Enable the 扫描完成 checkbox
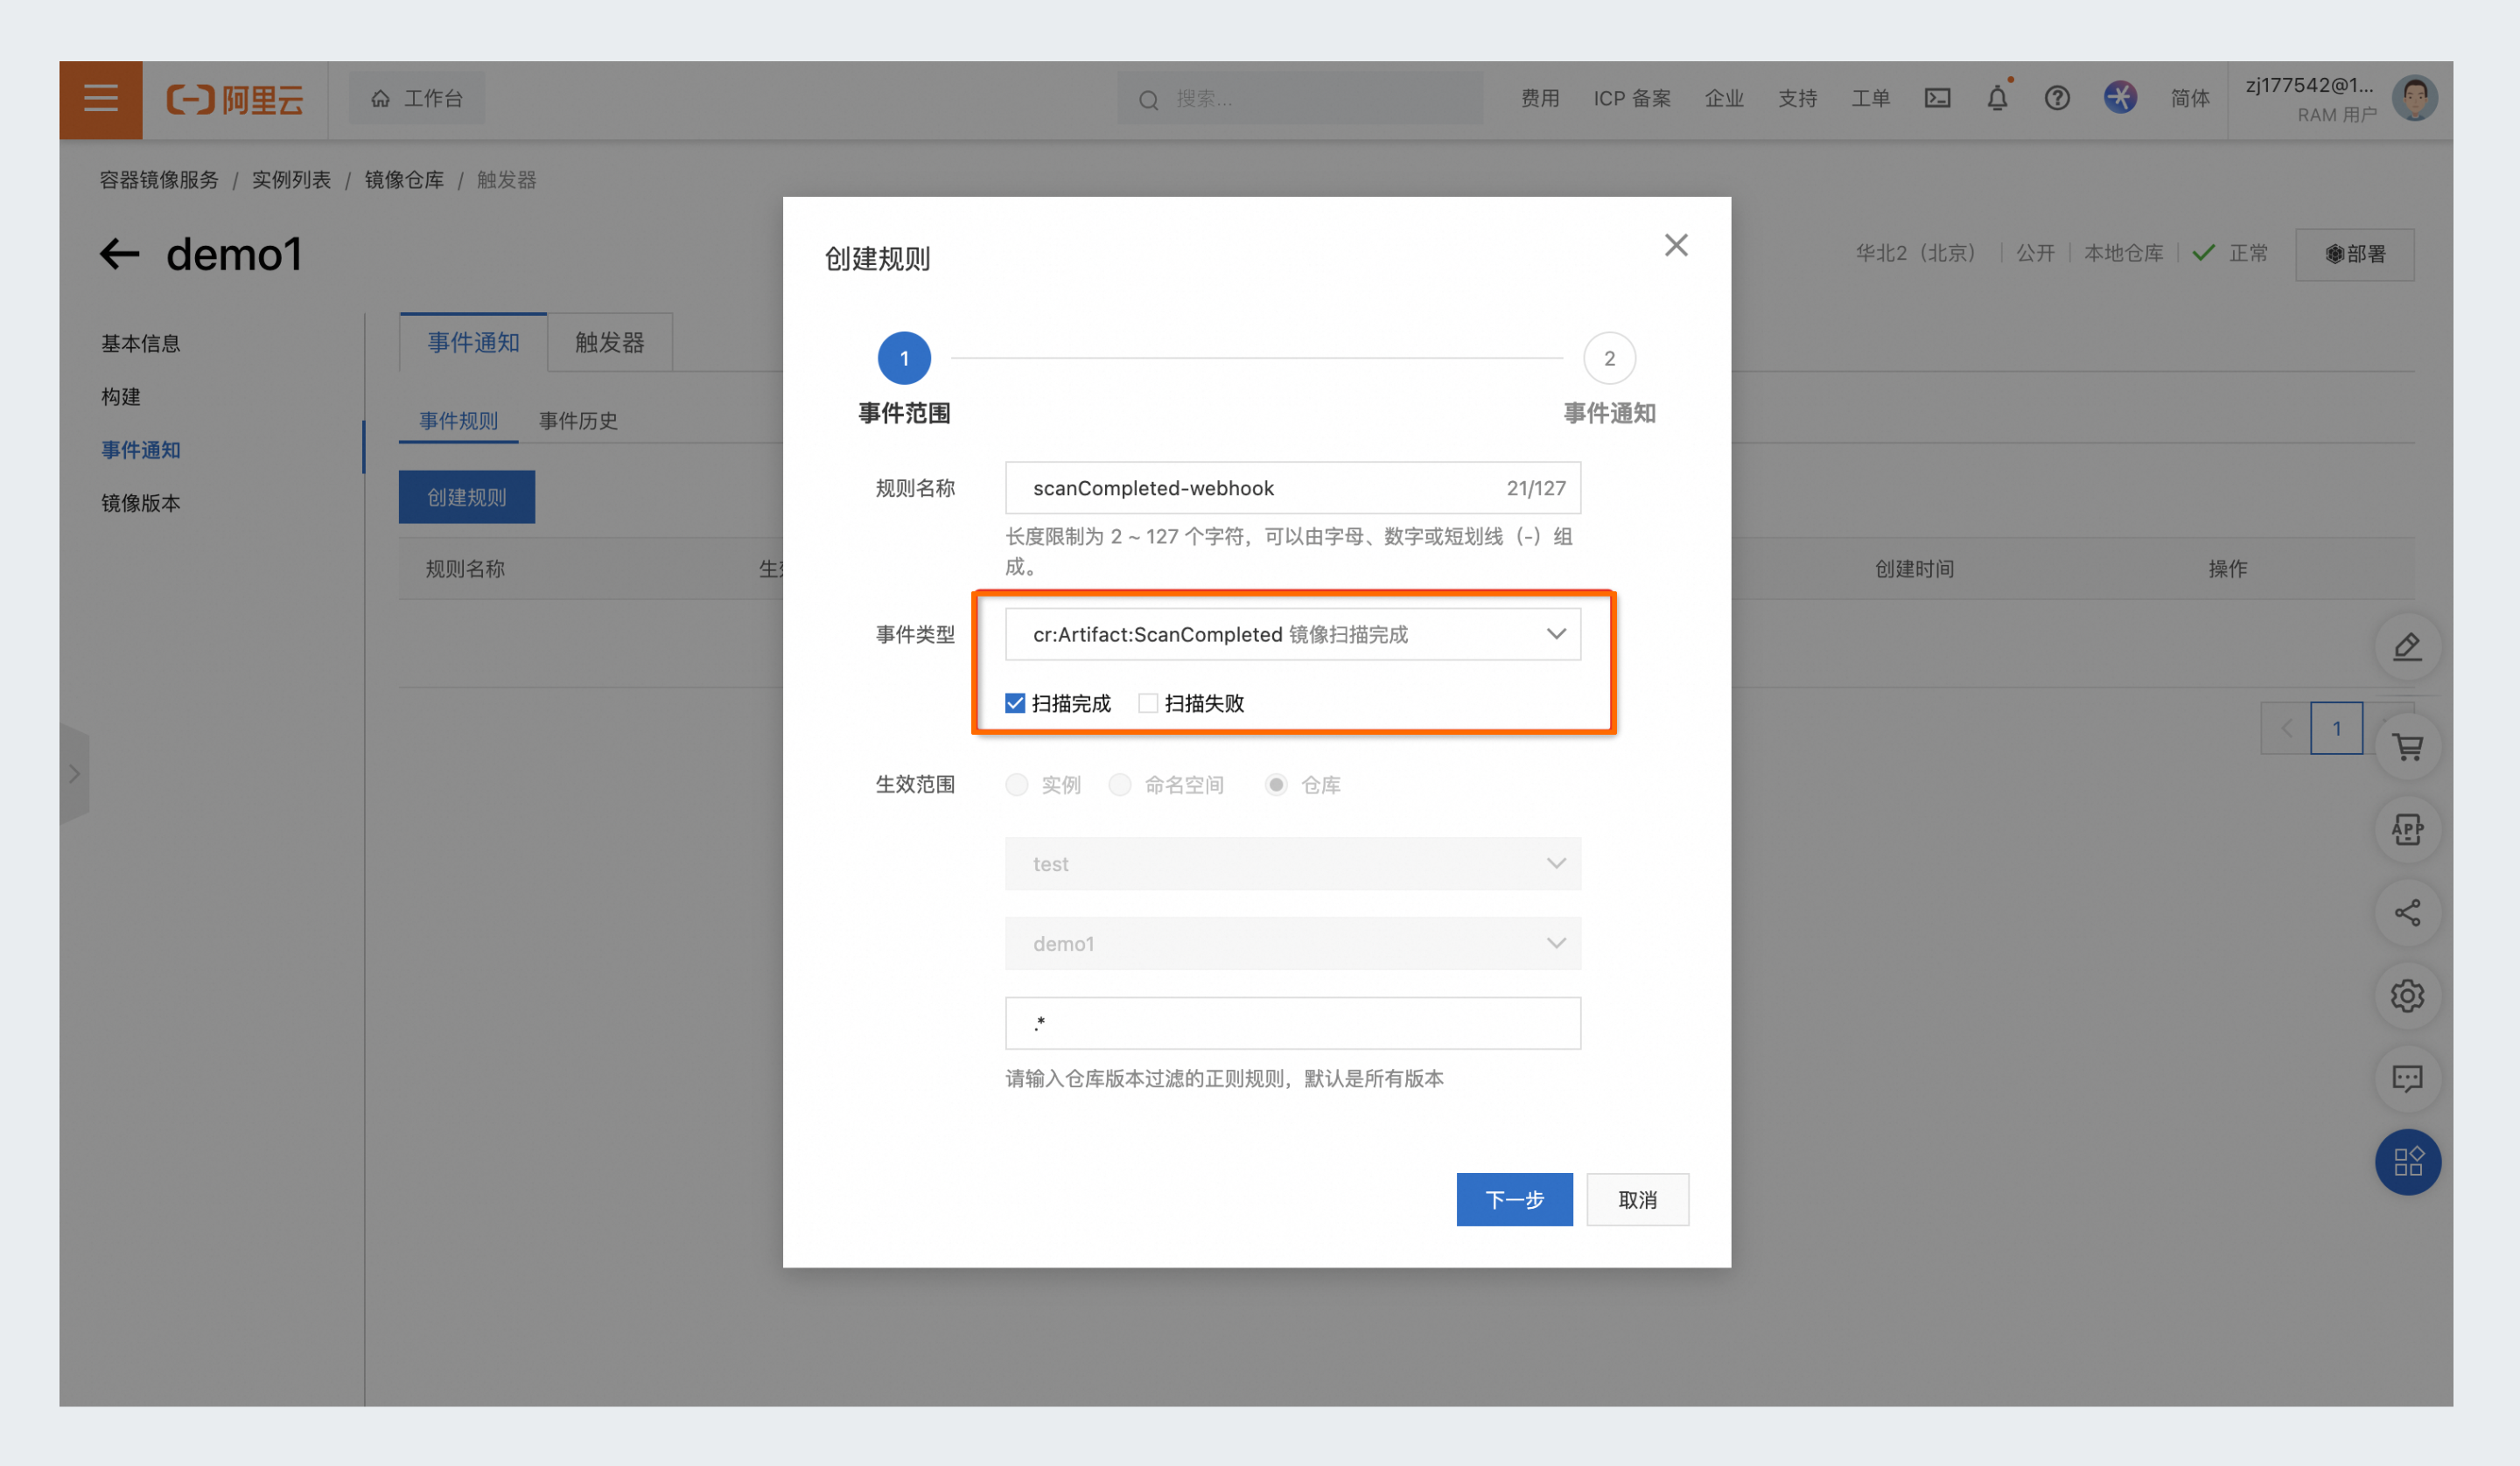The image size is (2520, 1466). pos(1016,703)
